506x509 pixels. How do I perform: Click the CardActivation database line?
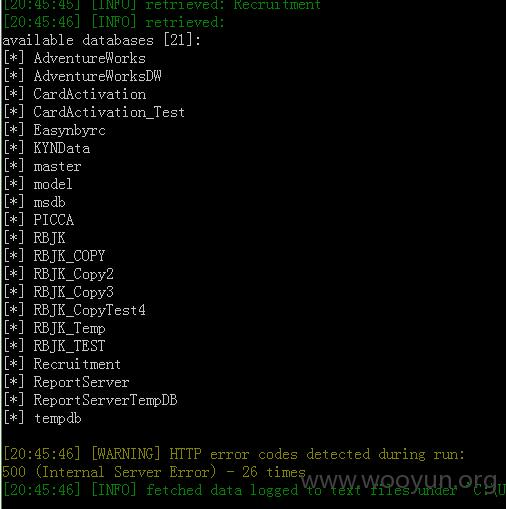click(x=89, y=94)
